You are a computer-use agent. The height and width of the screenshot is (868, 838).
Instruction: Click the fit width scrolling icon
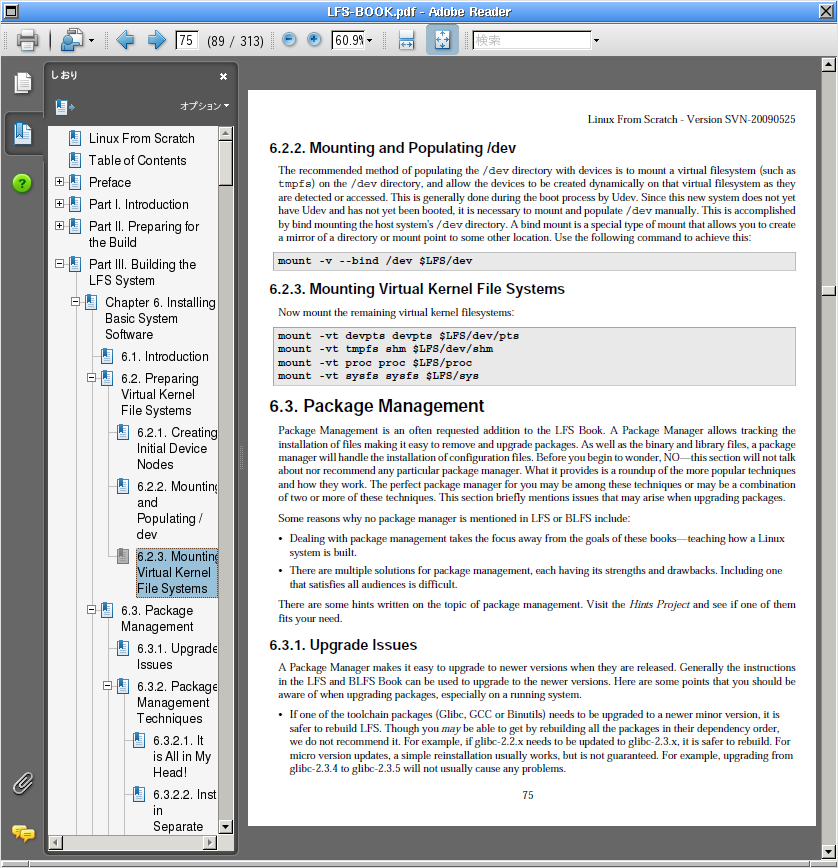(406, 40)
